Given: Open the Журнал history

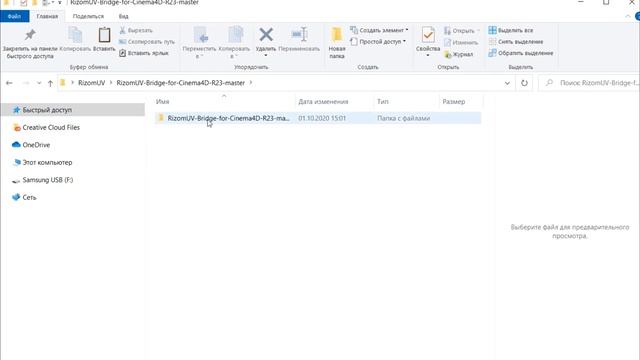Looking at the screenshot, I should click(x=459, y=54).
